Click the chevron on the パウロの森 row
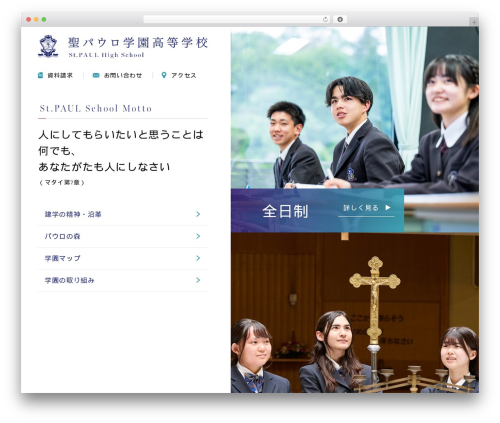The height and width of the screenshot is (423, 500). (198, 236)
